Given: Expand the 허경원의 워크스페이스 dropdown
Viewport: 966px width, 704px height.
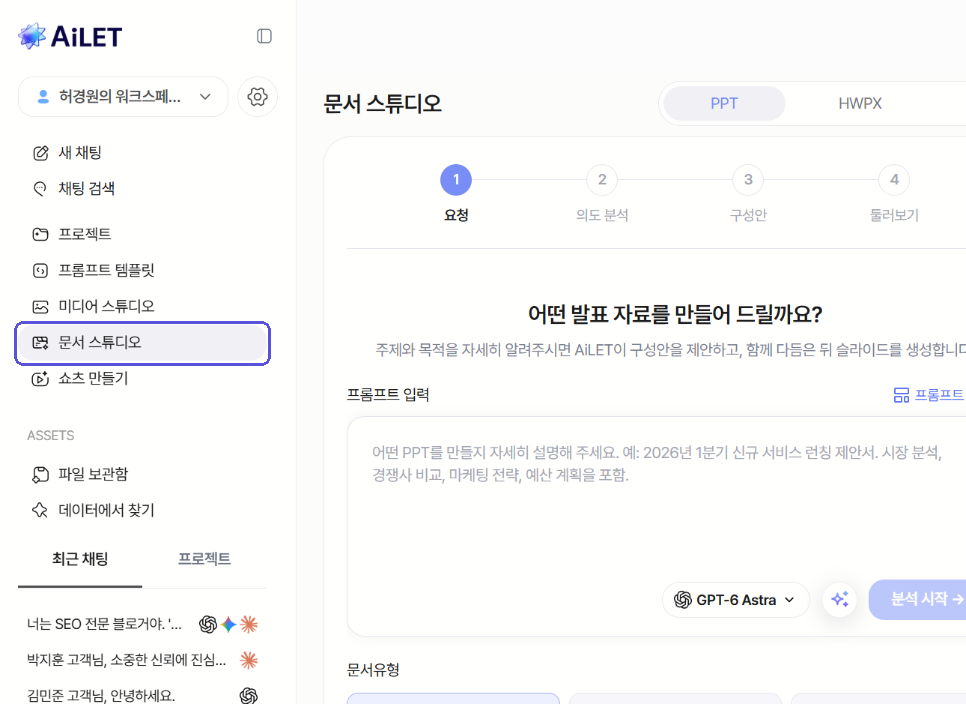Looking at the screenshot, I should [x=123, y=97].
